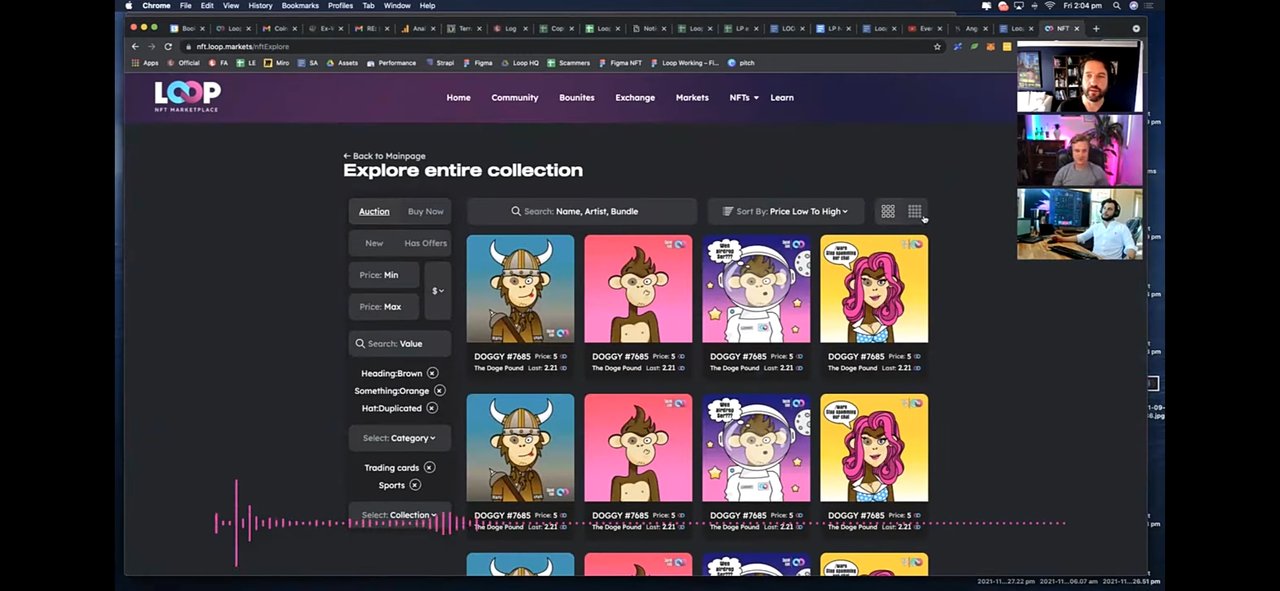Open the Figma NFT bookmark

620,63
